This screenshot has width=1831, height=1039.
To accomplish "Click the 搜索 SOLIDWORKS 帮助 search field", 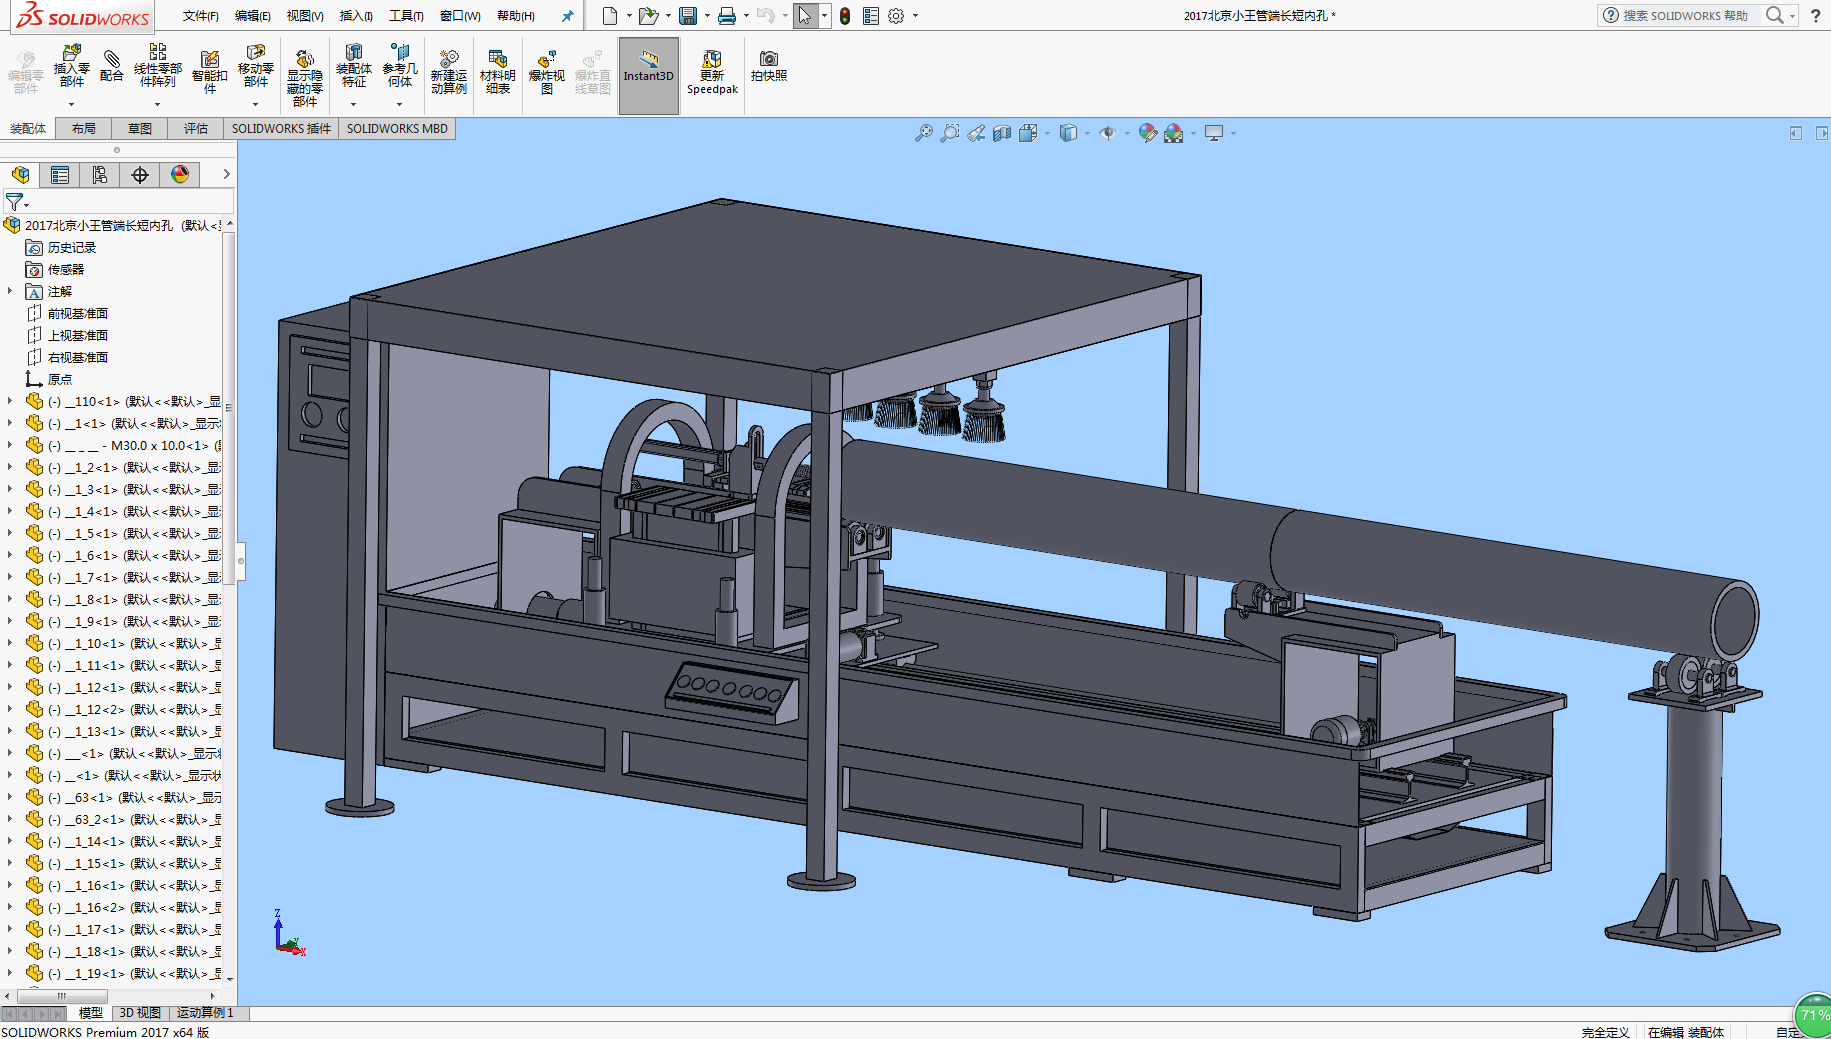I will 1685,16.
